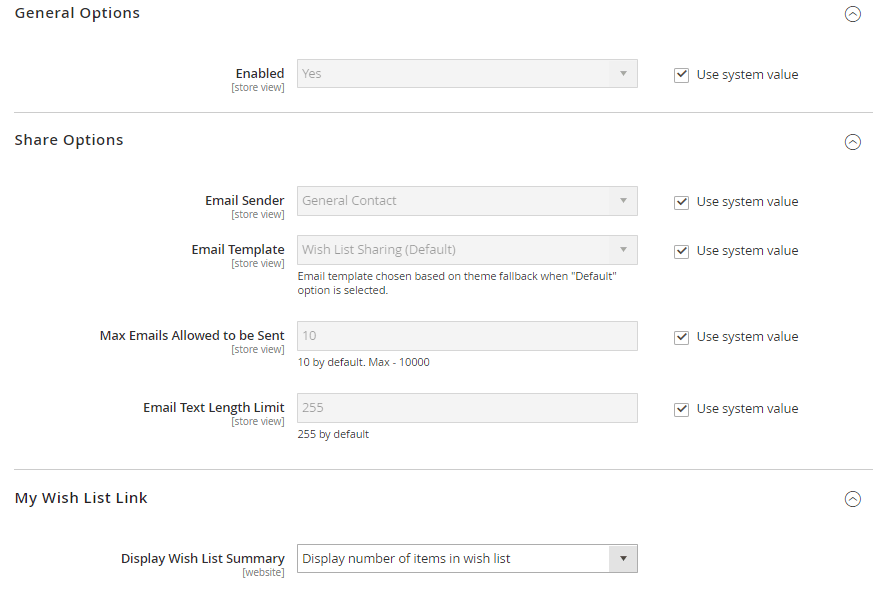Click the Display Wish List Summary label
The width and height of the screenshot is (875, 591).
tap(203, 559)
